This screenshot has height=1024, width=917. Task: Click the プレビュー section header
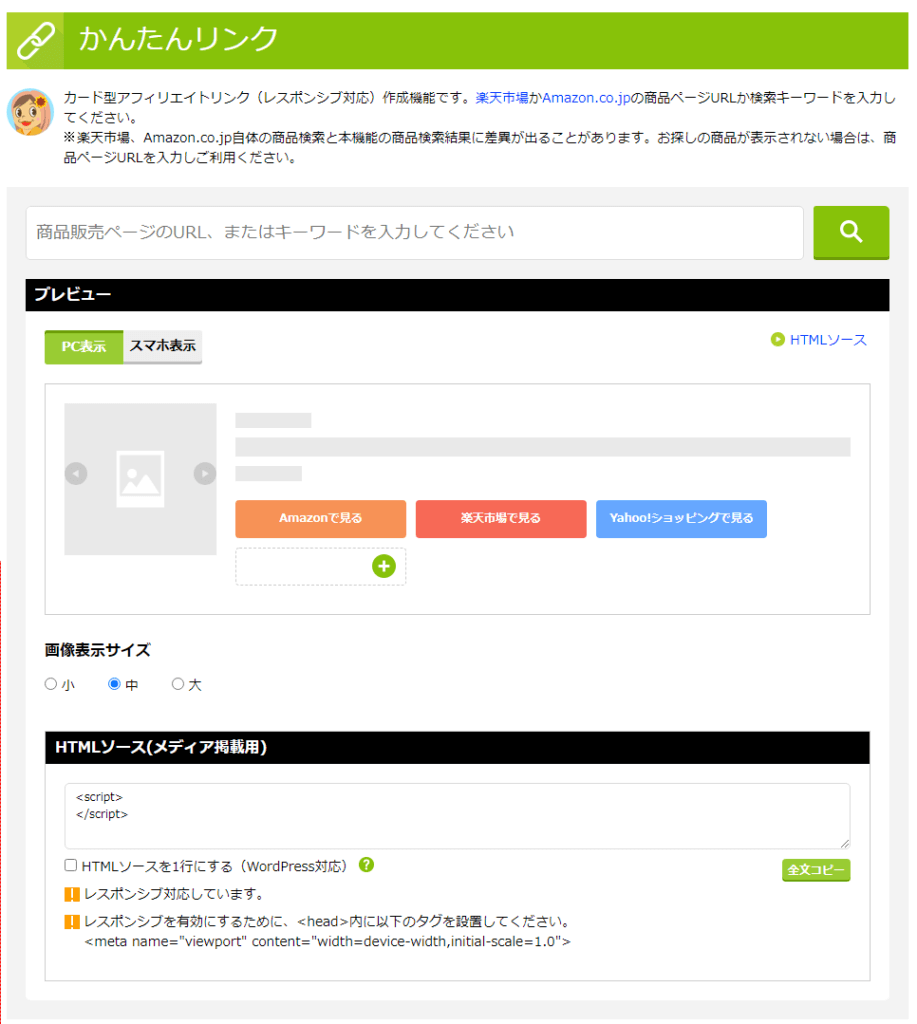457,295
